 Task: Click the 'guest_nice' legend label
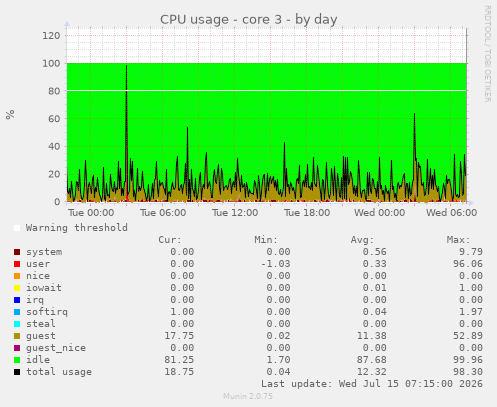56,348
